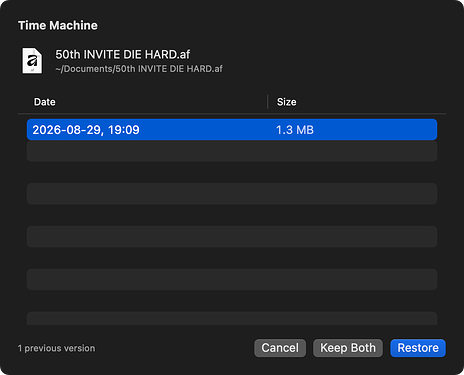
Task: Cancel the Time Machine dialog
Action: coord(280,348)
